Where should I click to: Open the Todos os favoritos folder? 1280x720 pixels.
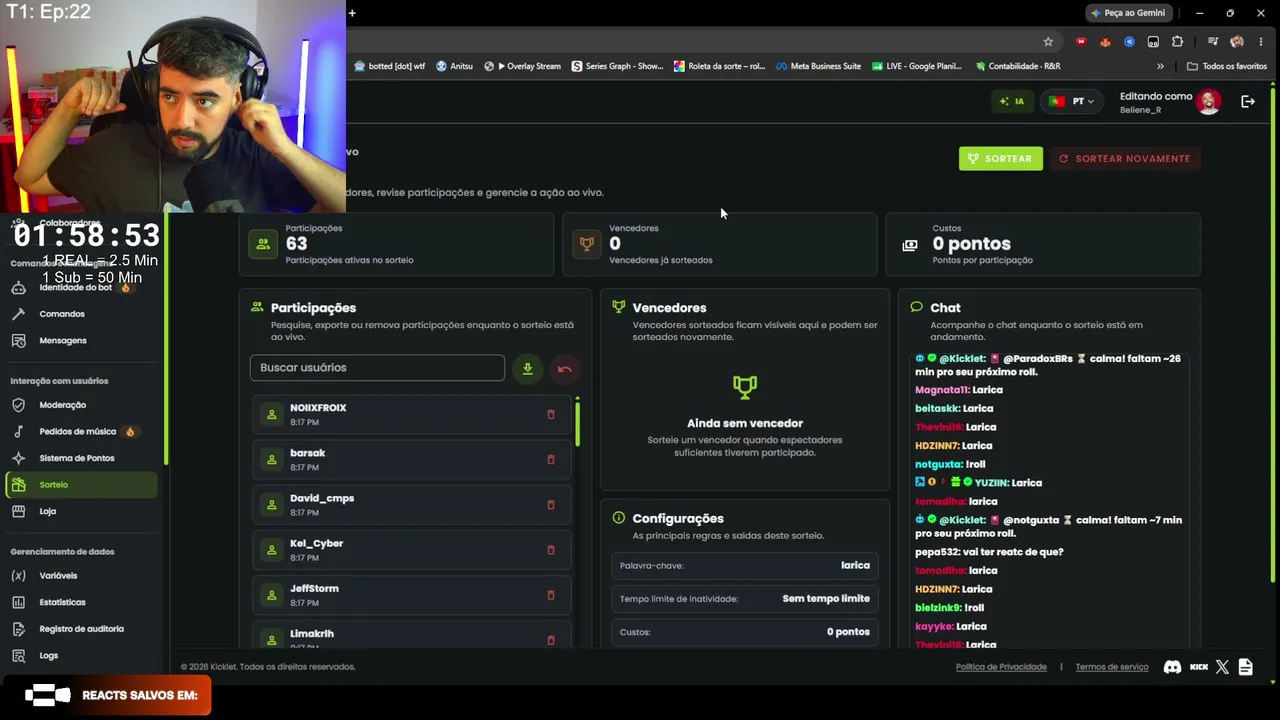point(1227,66)
